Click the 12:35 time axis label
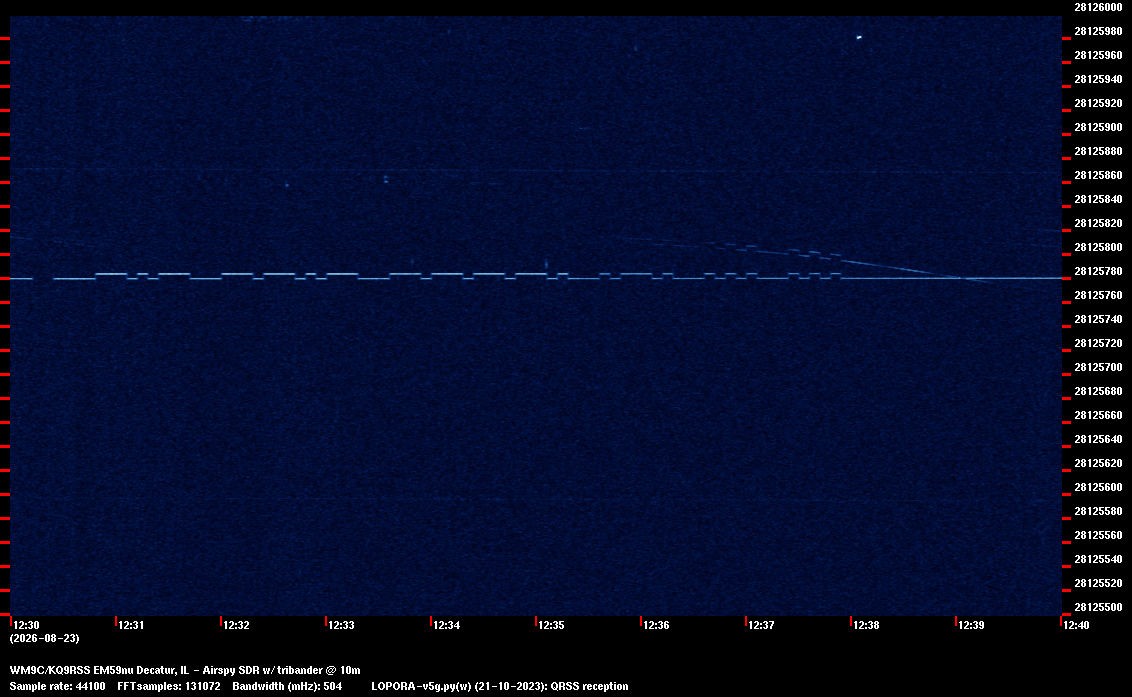The width and height of the screenshot is (1132, 697). [x=552, y=625]
